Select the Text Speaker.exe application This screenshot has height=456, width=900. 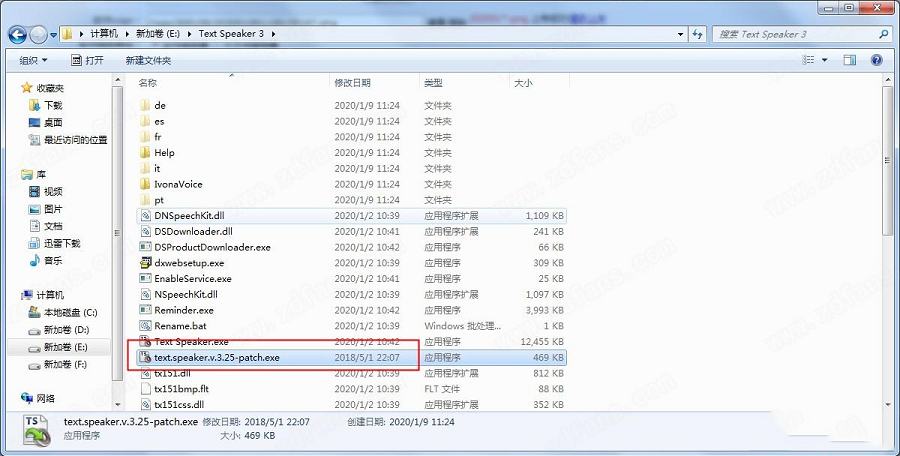(x=191, y=342)
